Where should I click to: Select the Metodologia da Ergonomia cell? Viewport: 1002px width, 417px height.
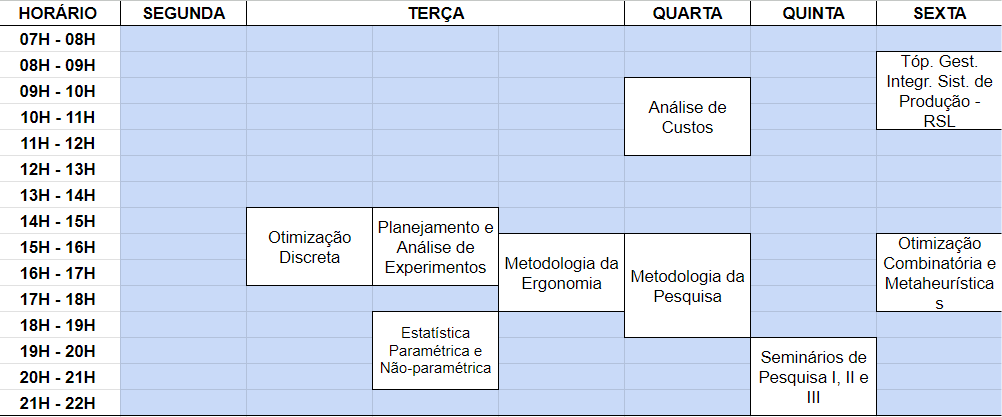tap(561, 273)
